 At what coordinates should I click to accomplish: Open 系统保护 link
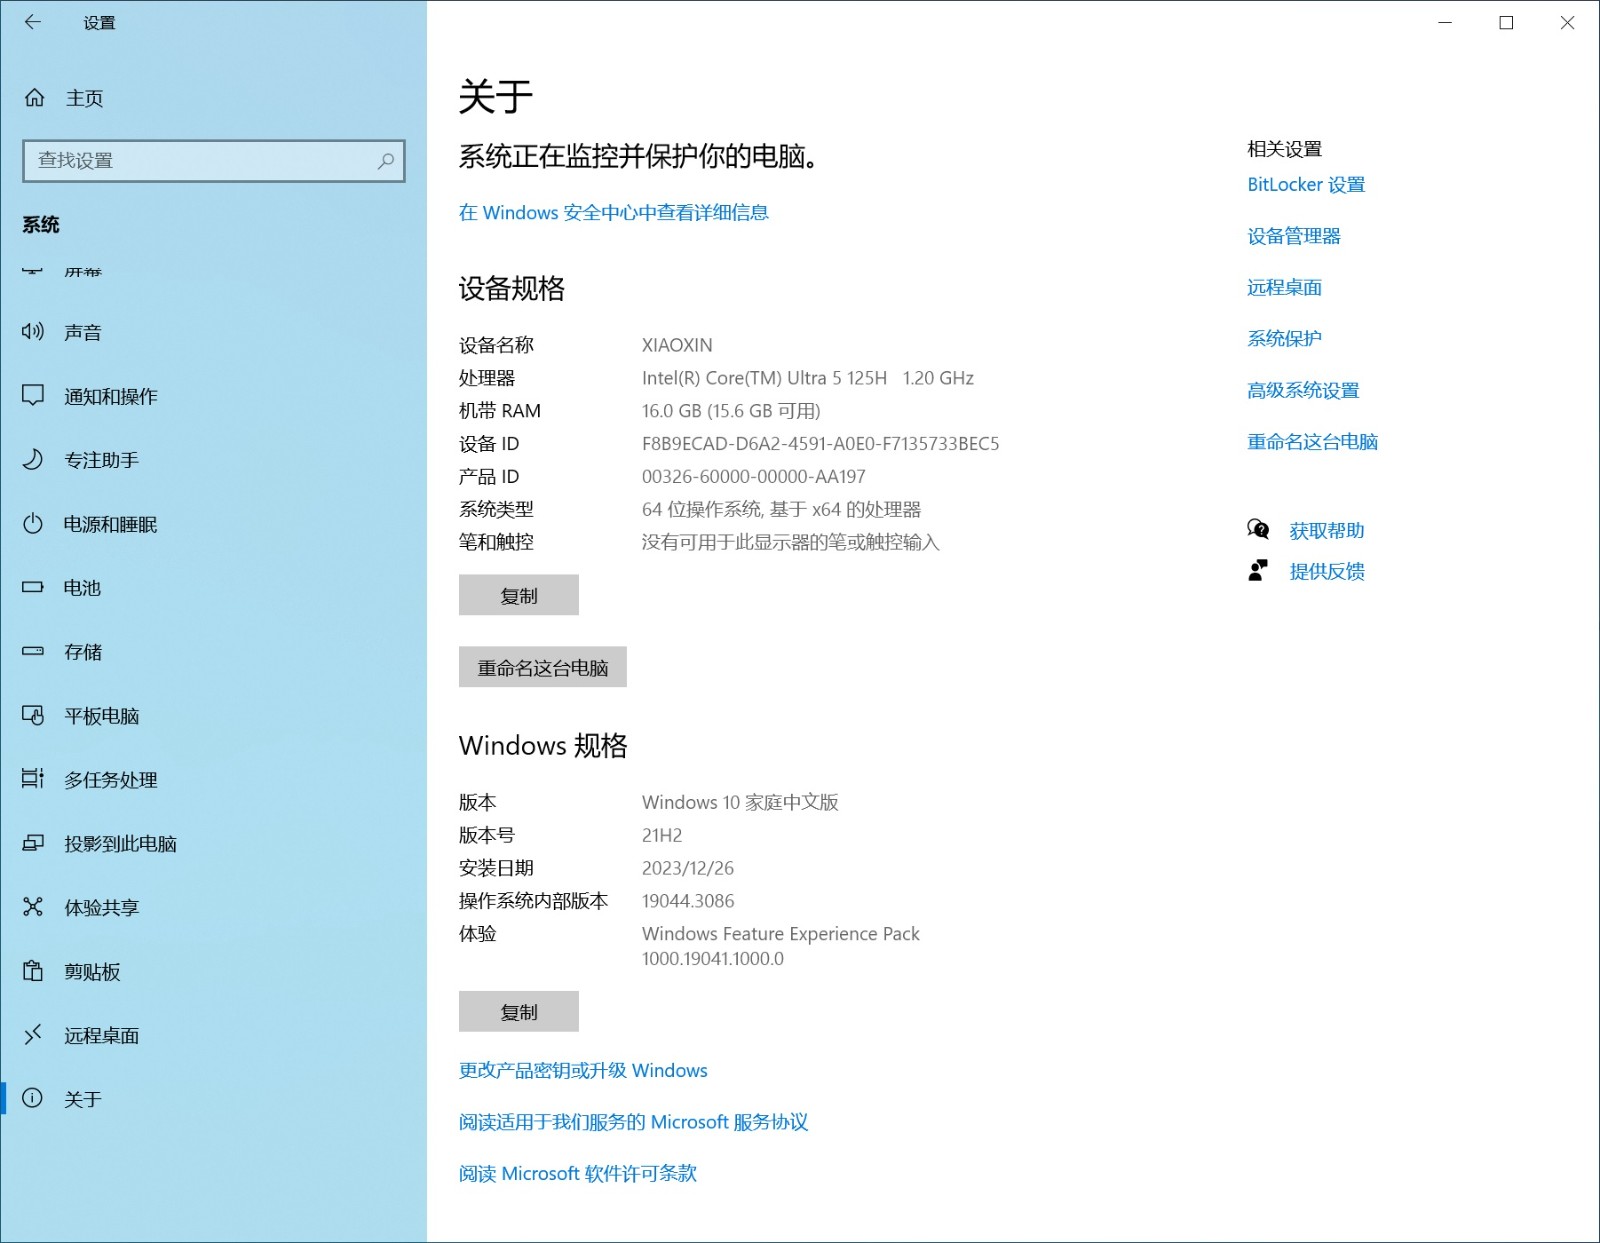(x=1284, y=339)
